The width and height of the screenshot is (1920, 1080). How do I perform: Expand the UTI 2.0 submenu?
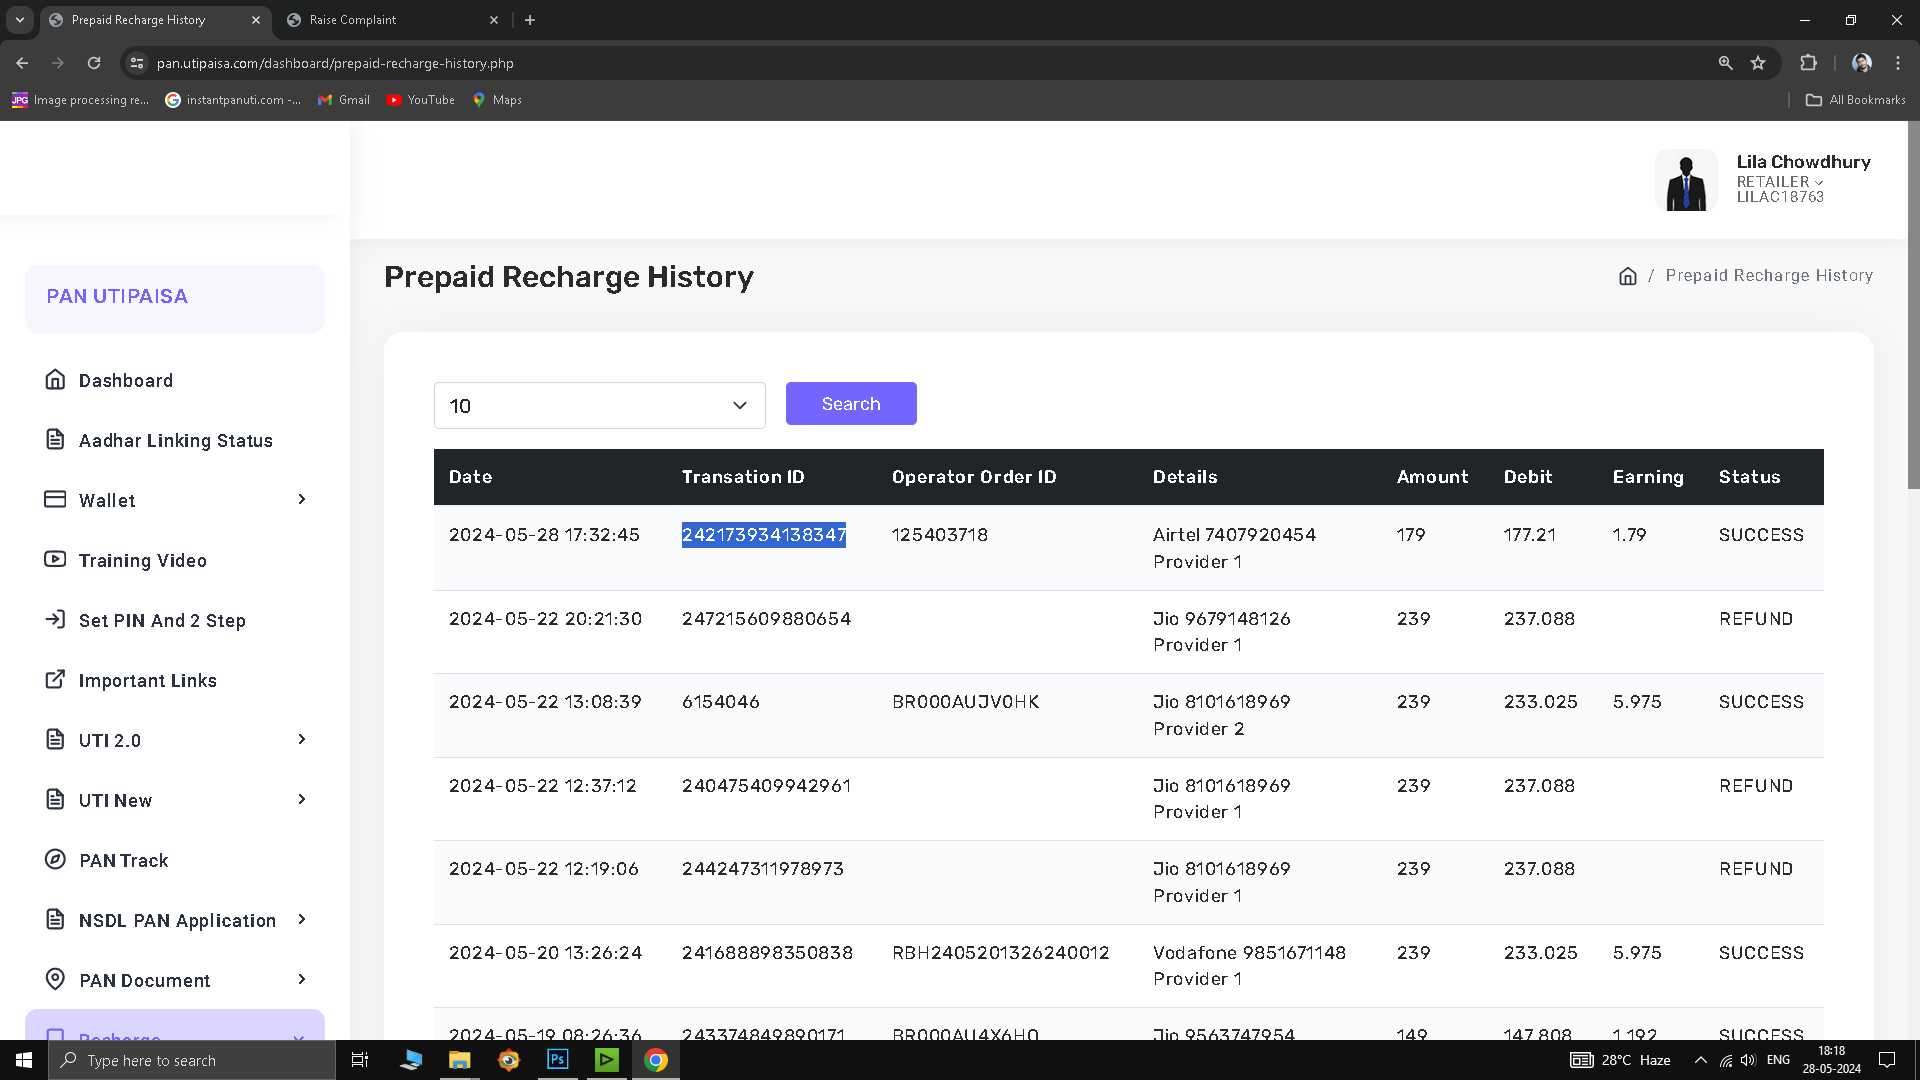(302, 739)
